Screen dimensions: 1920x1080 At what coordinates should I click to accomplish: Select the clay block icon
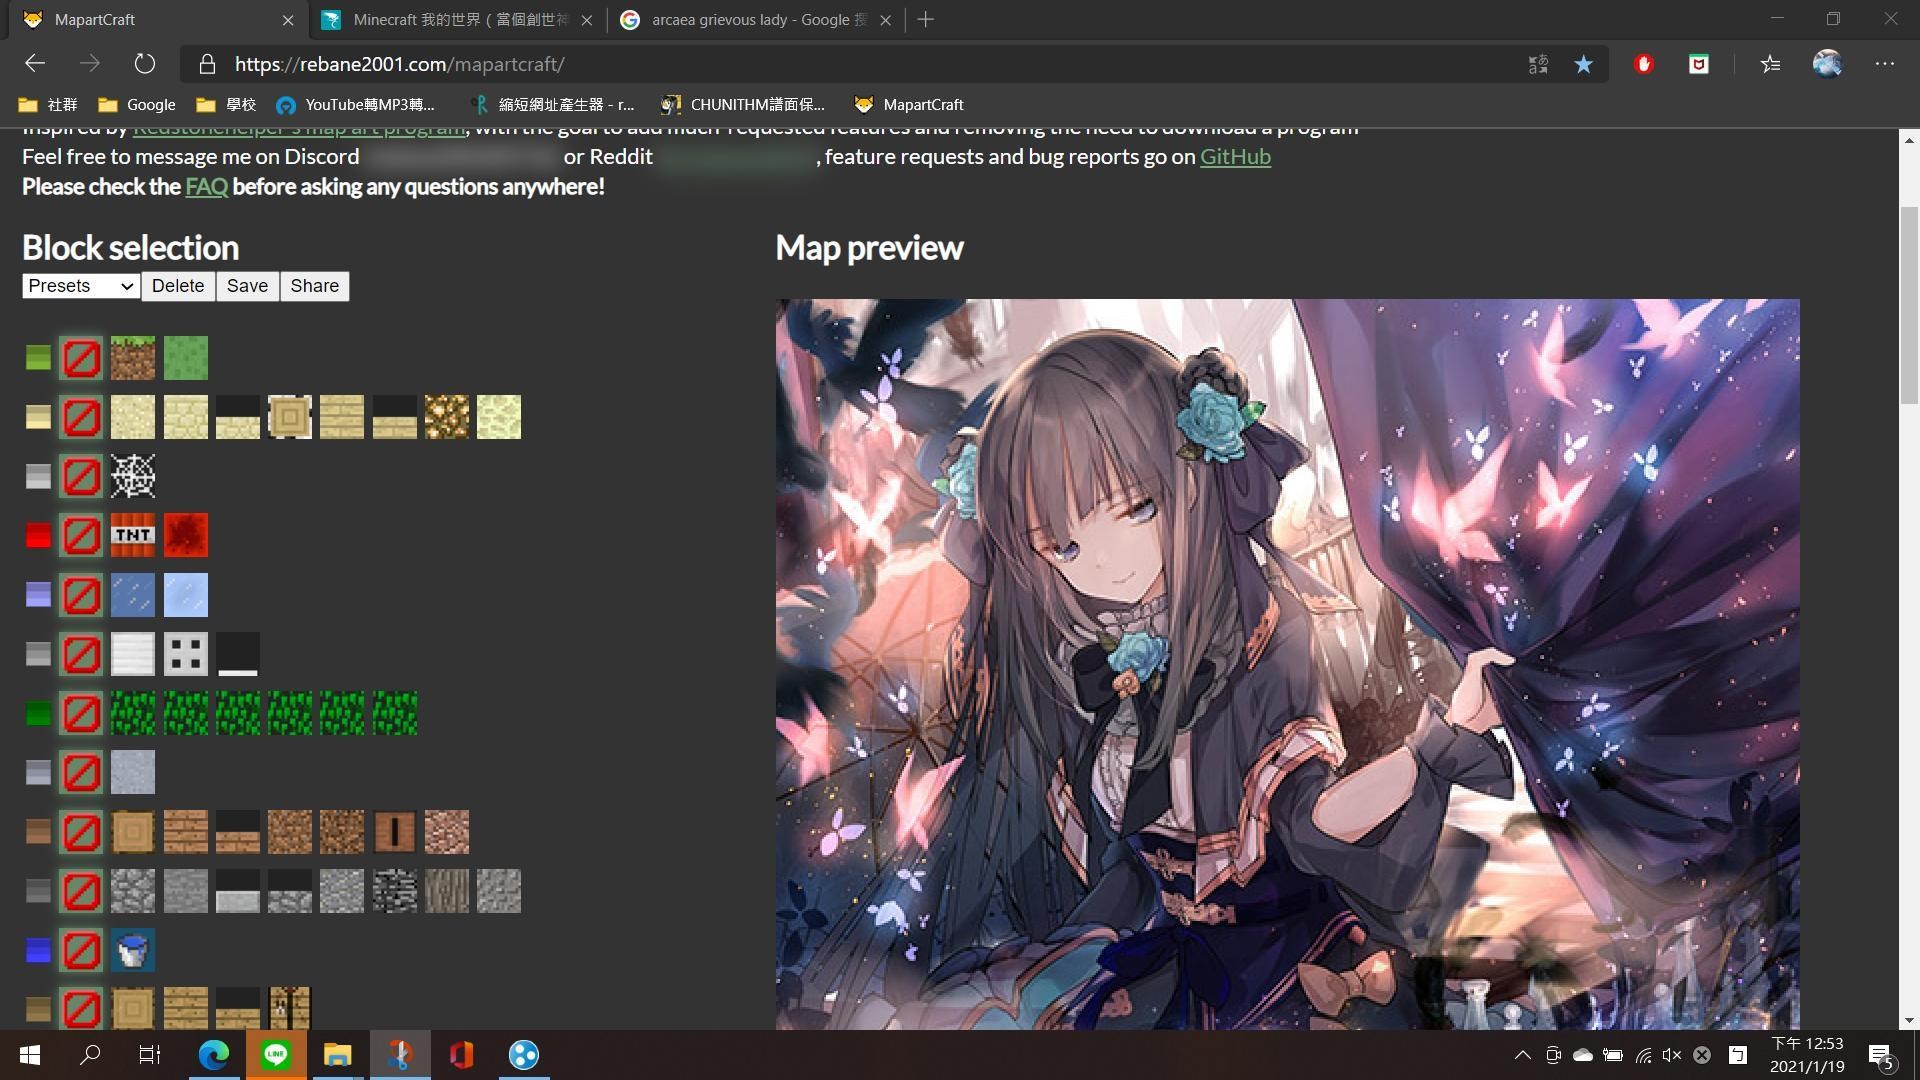tap(133, 772)
